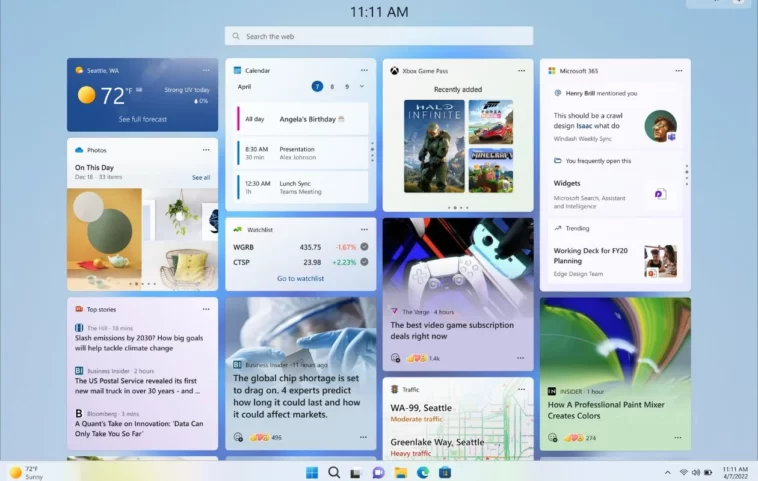Viewport: 758px width, 481px height.
Task: Launch the Chat app from taskbar
Action: (x=378, y=472)
